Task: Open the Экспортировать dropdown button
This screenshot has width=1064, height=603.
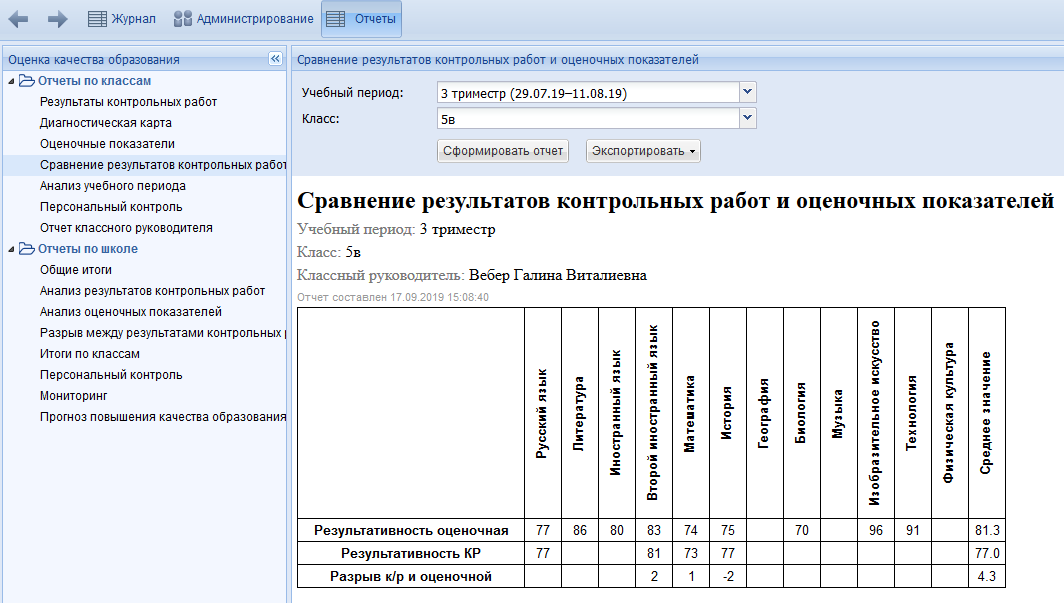Action: 643,151
